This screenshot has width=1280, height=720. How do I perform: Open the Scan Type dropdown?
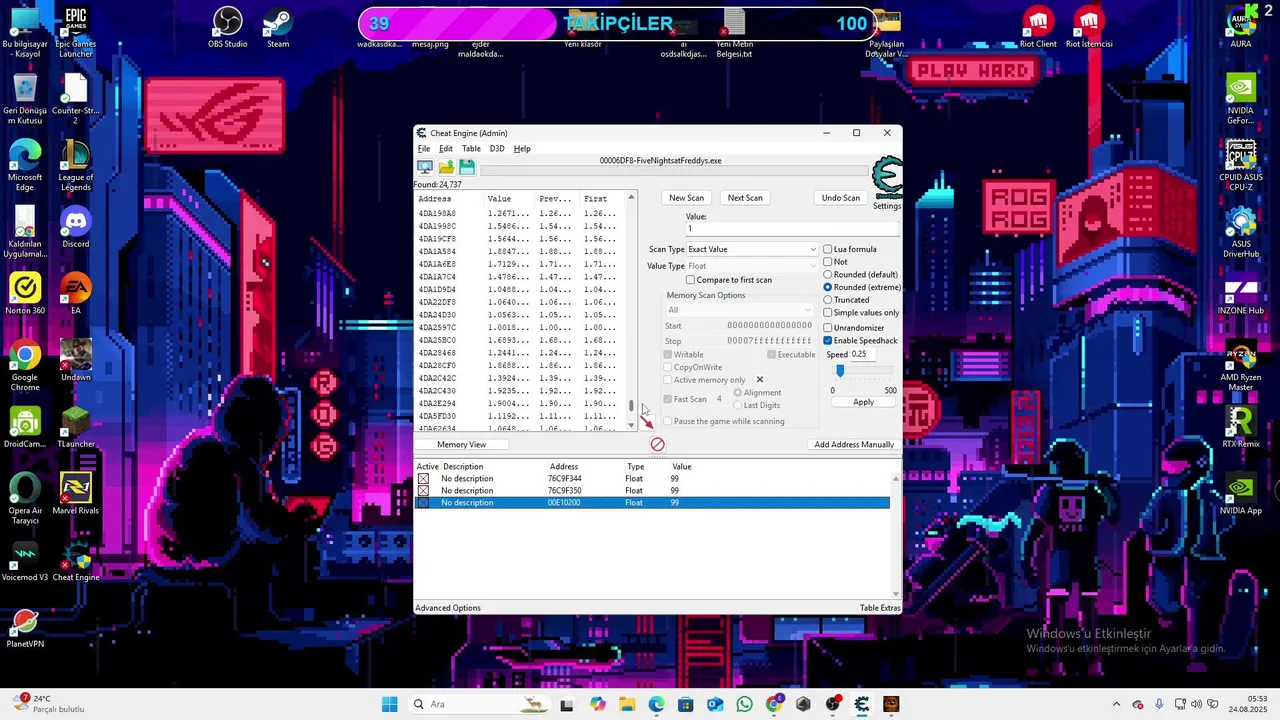752,249
